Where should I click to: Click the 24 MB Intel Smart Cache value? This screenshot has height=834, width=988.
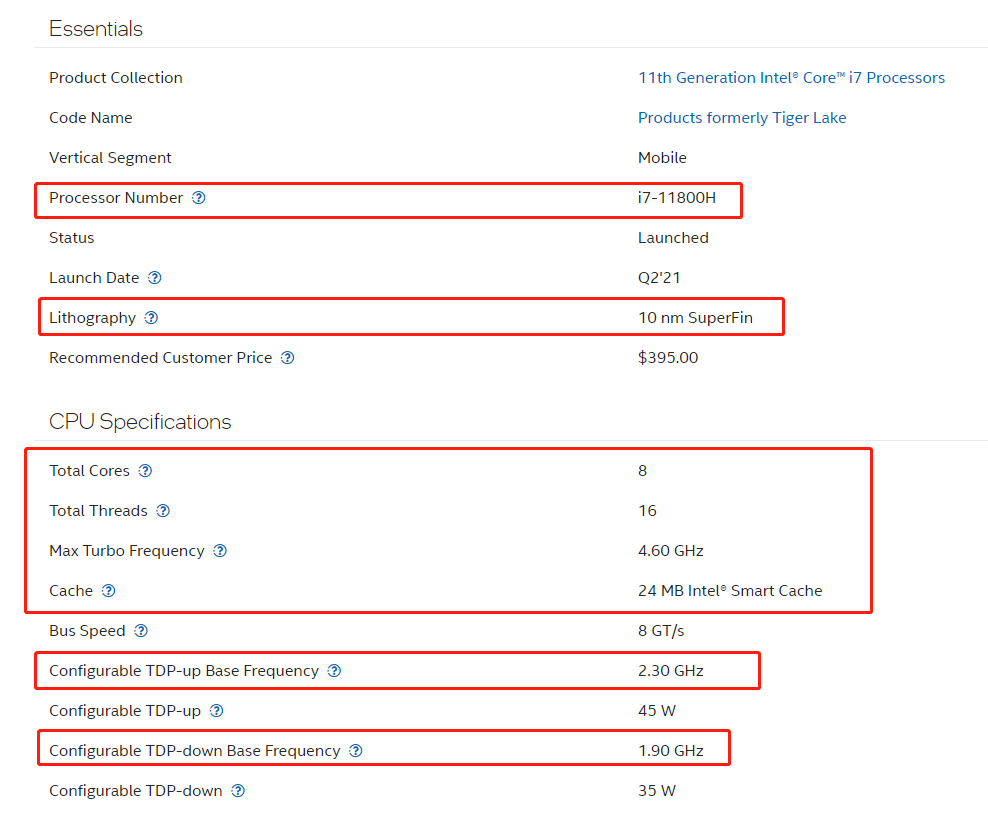click(730, 591)
